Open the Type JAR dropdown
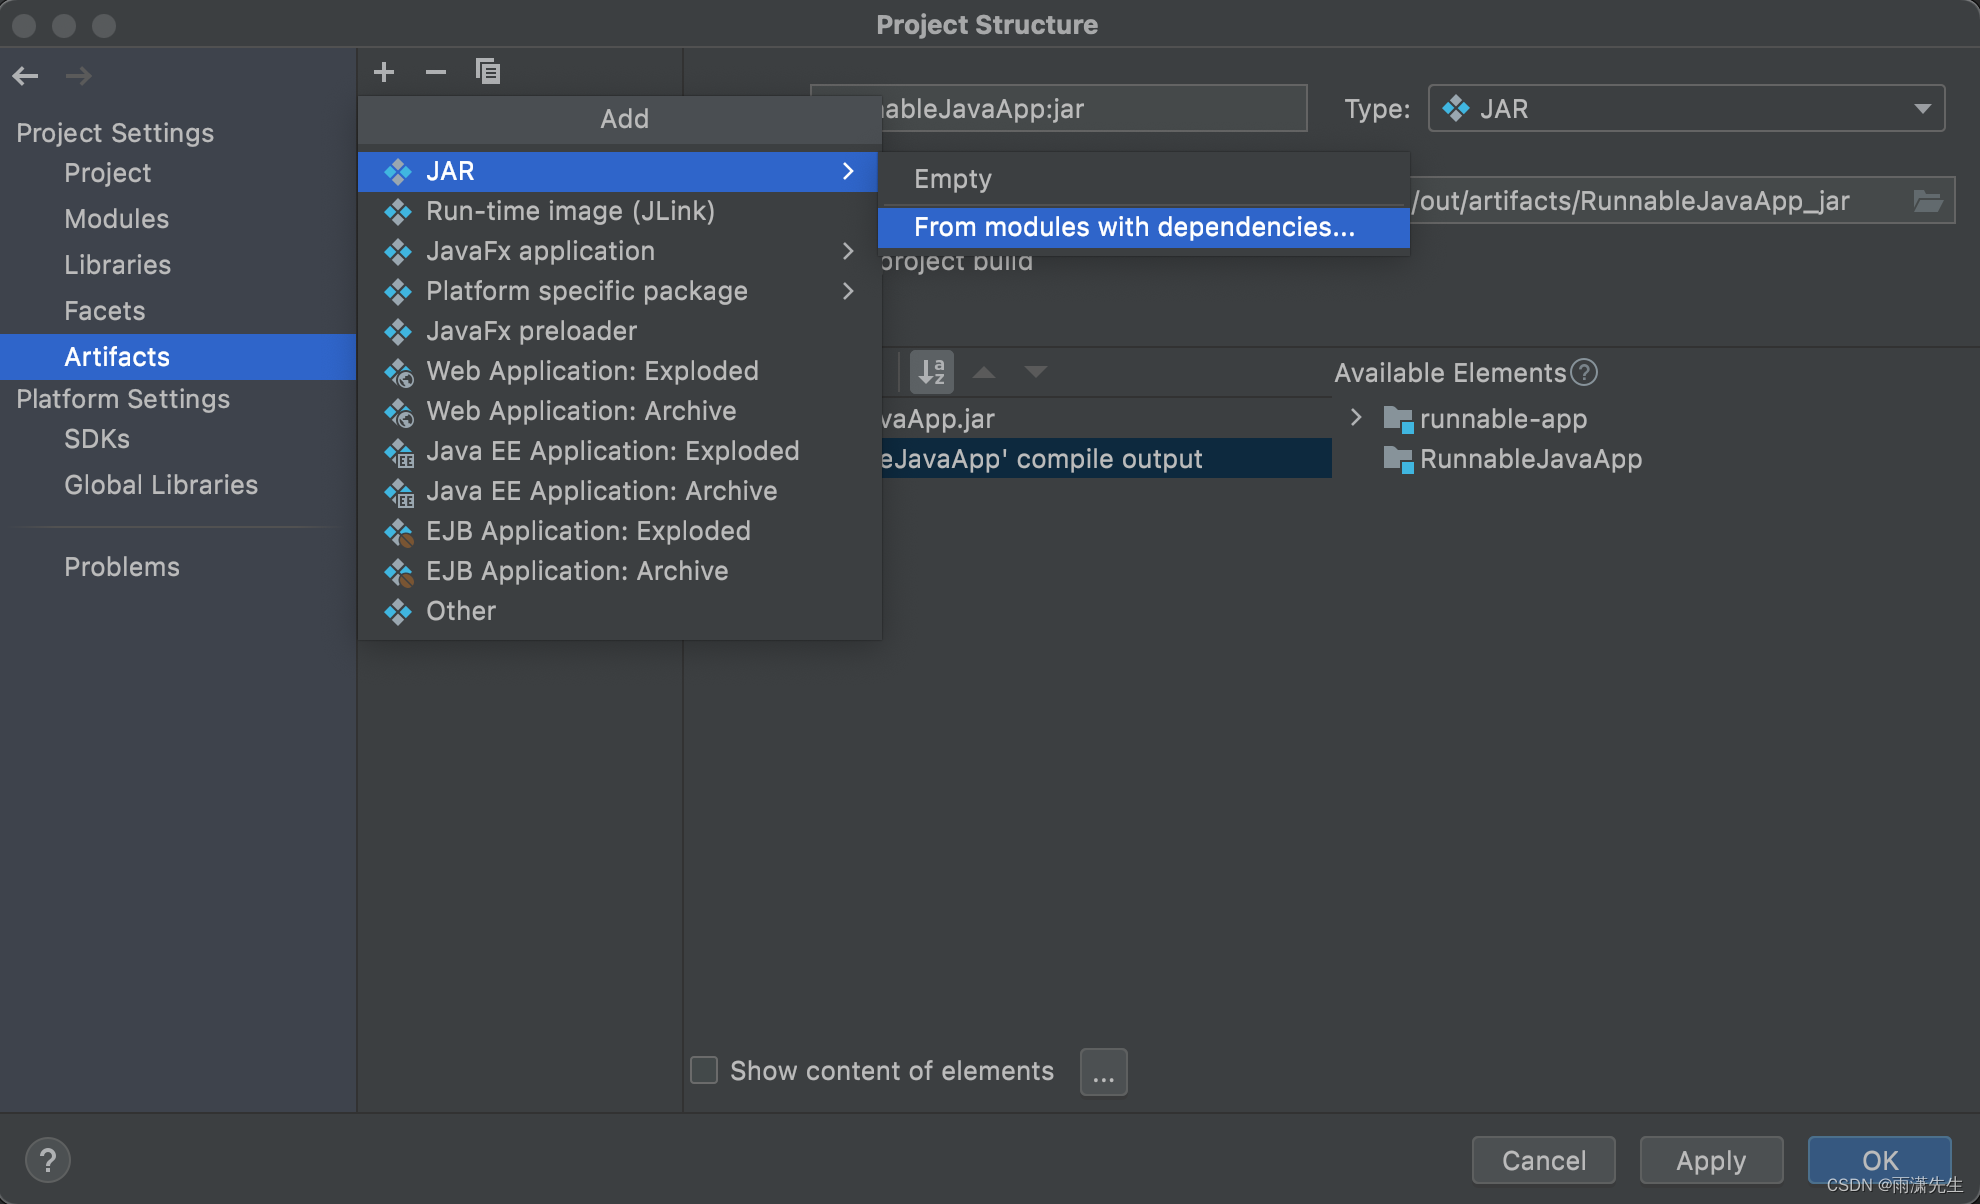Viewport: 1980px width, 1204px height. click(x=1686, y=109)
